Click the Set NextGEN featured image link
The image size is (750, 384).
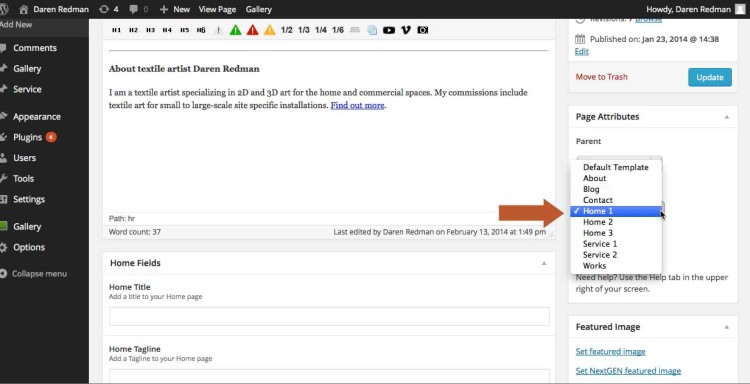(628, 371)
